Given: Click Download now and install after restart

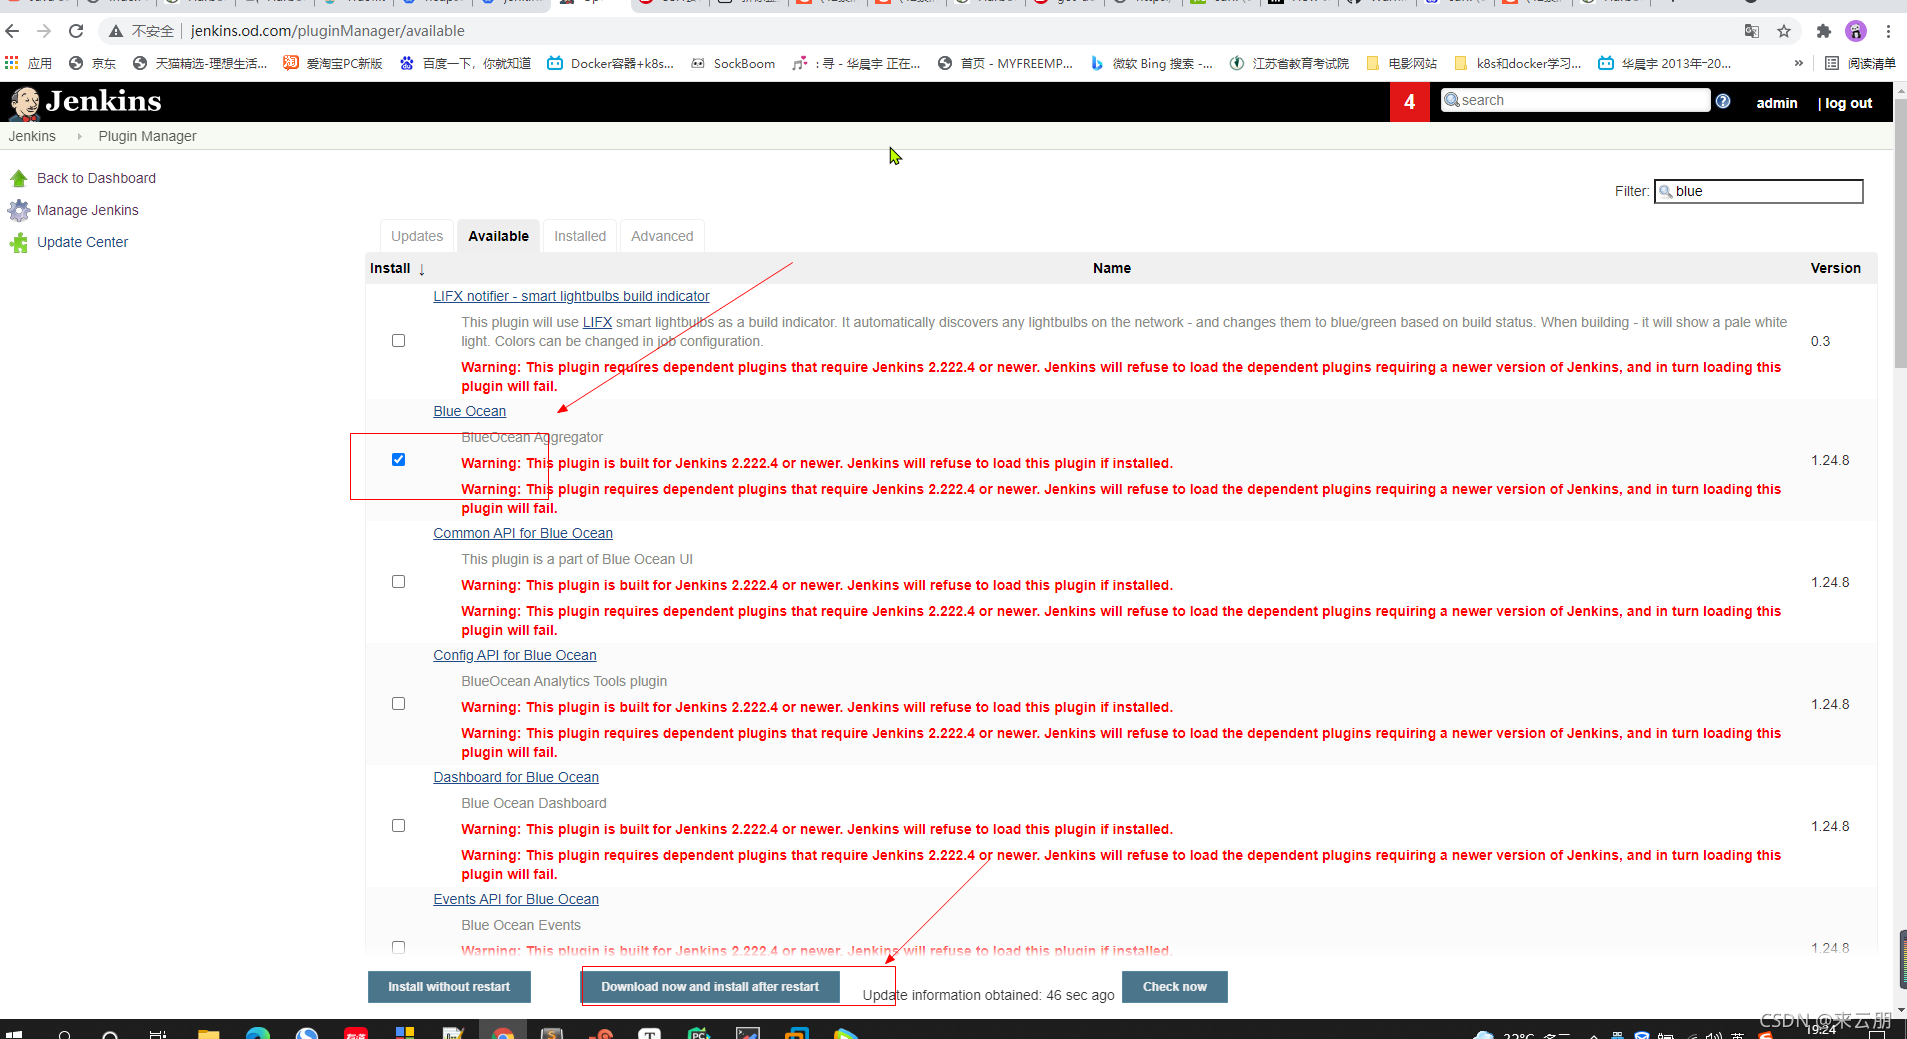Looking at the screenshot, I should 710,987.
